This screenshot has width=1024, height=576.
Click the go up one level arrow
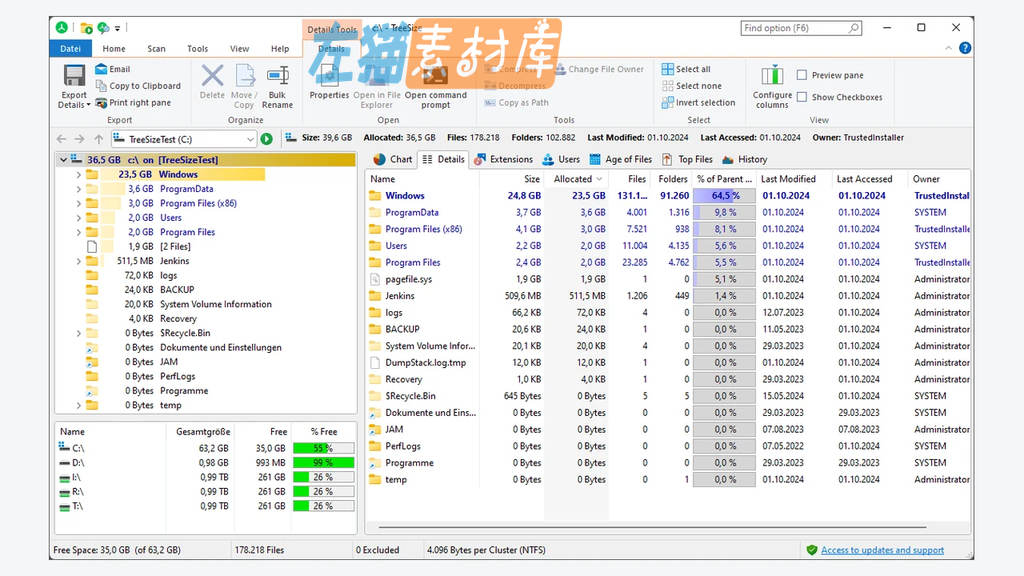99,138
